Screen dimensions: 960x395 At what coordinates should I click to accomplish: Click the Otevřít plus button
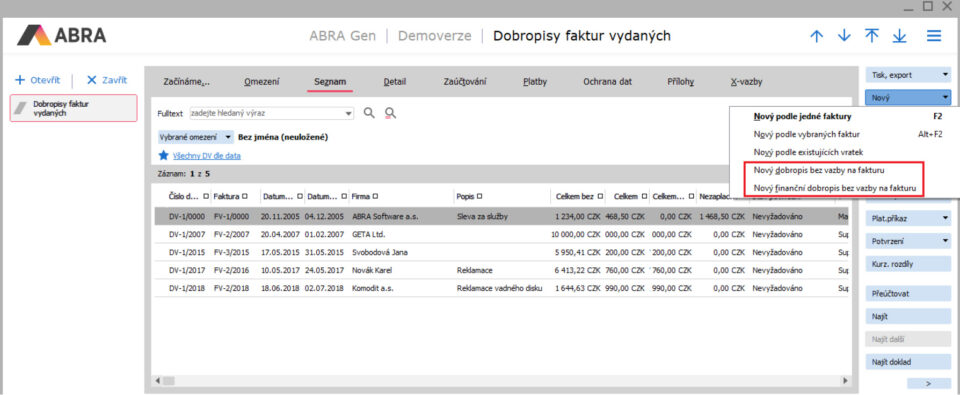tap(37, 80)
